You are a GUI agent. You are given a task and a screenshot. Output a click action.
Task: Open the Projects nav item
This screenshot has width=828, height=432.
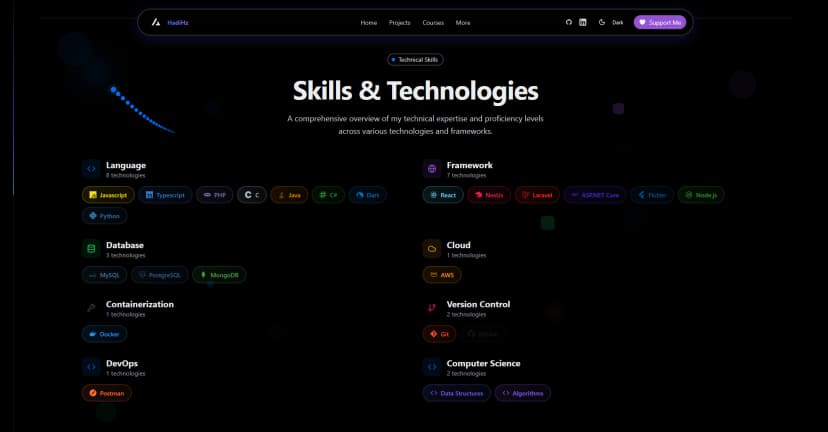coord(399,23)
